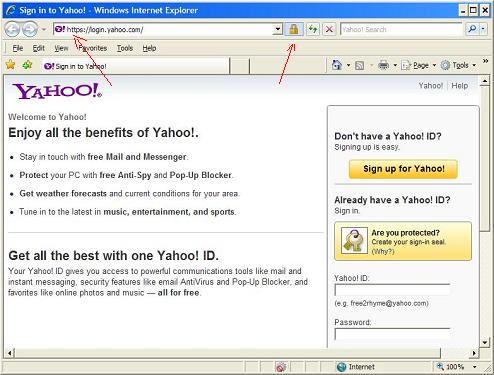Click the (Why?) link

point(383,251)
